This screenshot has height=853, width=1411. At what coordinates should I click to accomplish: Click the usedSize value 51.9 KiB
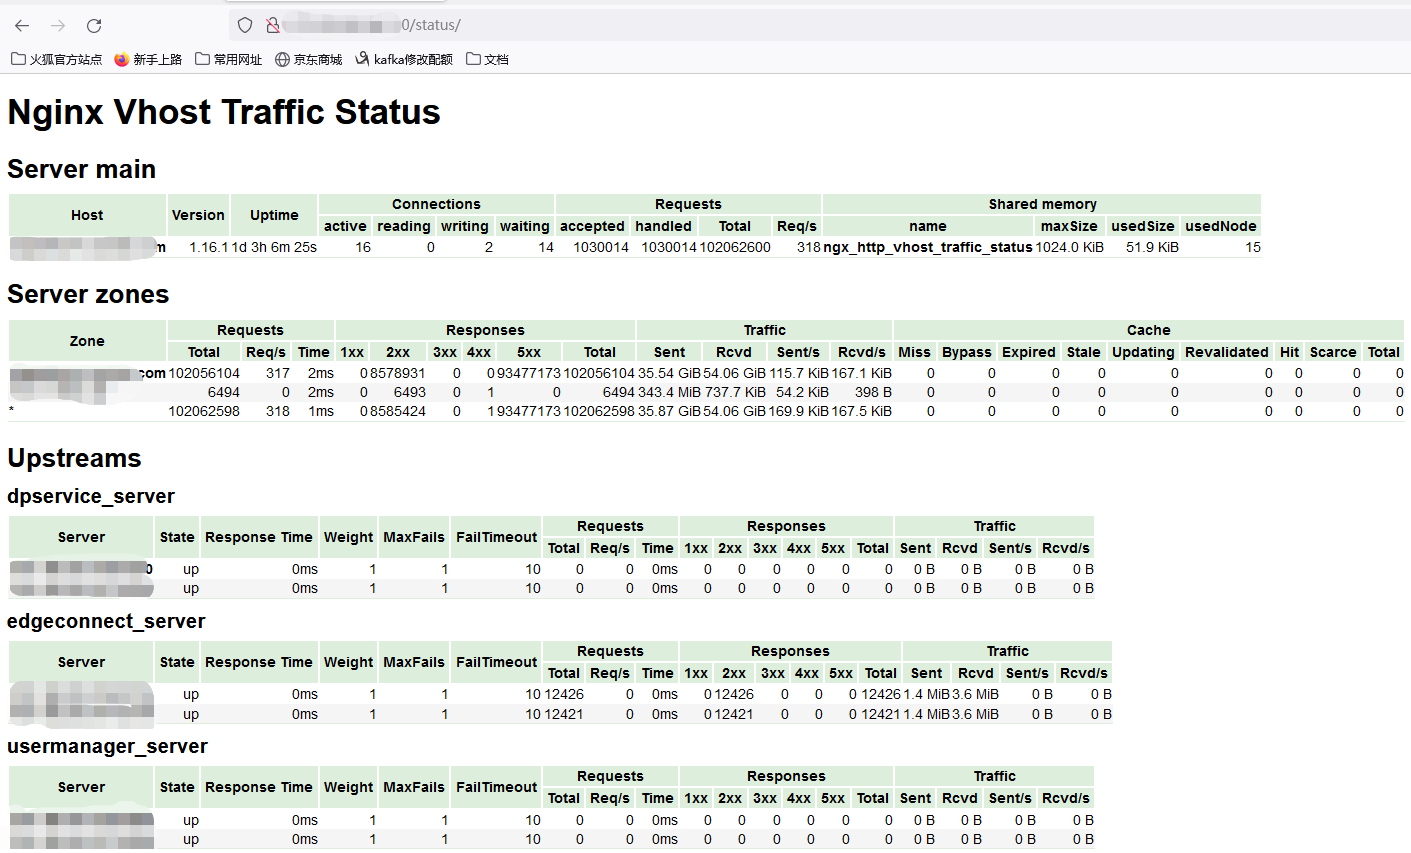point(1152,247)
